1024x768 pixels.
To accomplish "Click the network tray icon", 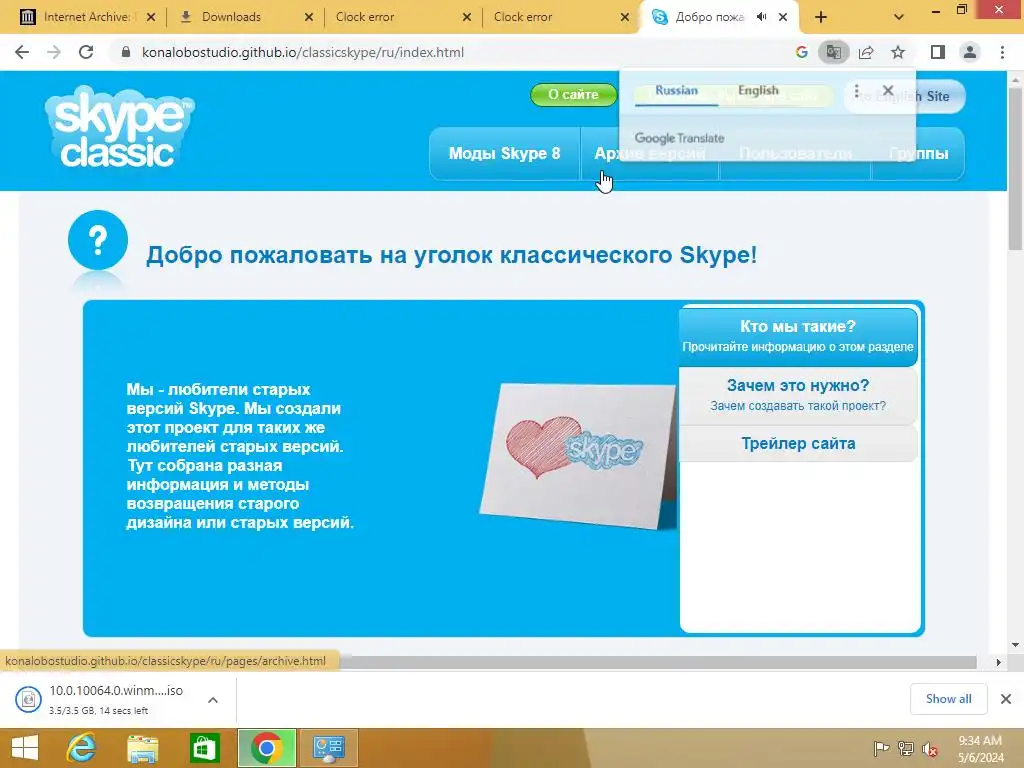I will click(x=905, y=748).
